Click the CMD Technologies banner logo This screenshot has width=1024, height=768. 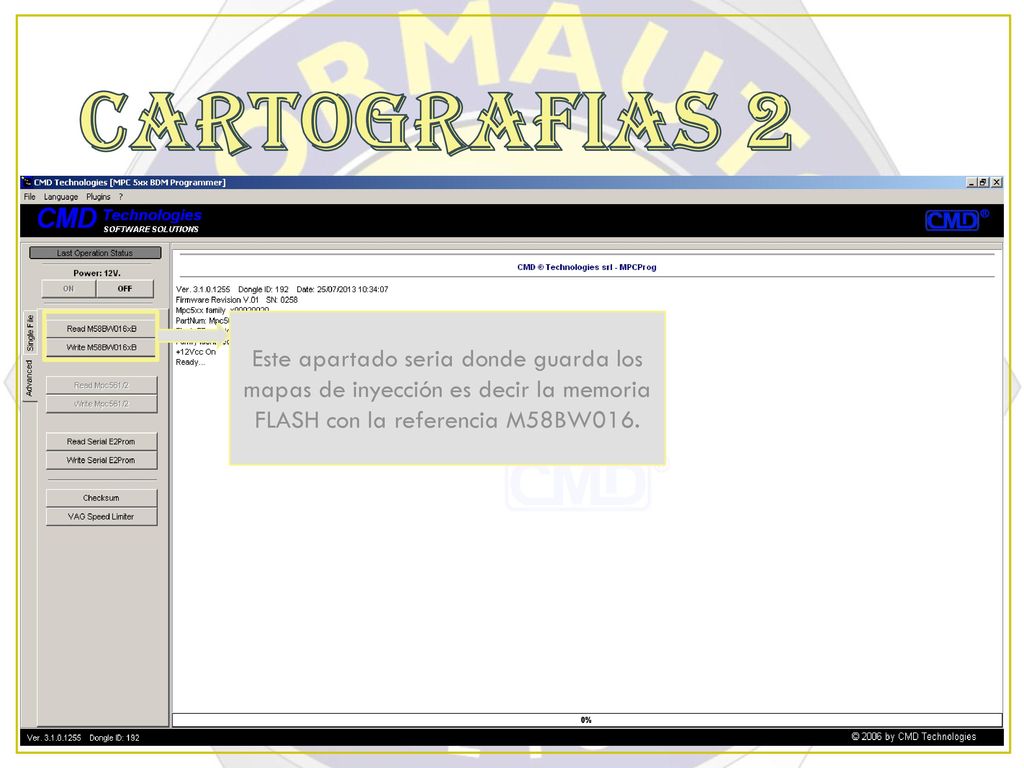(120, 220)
